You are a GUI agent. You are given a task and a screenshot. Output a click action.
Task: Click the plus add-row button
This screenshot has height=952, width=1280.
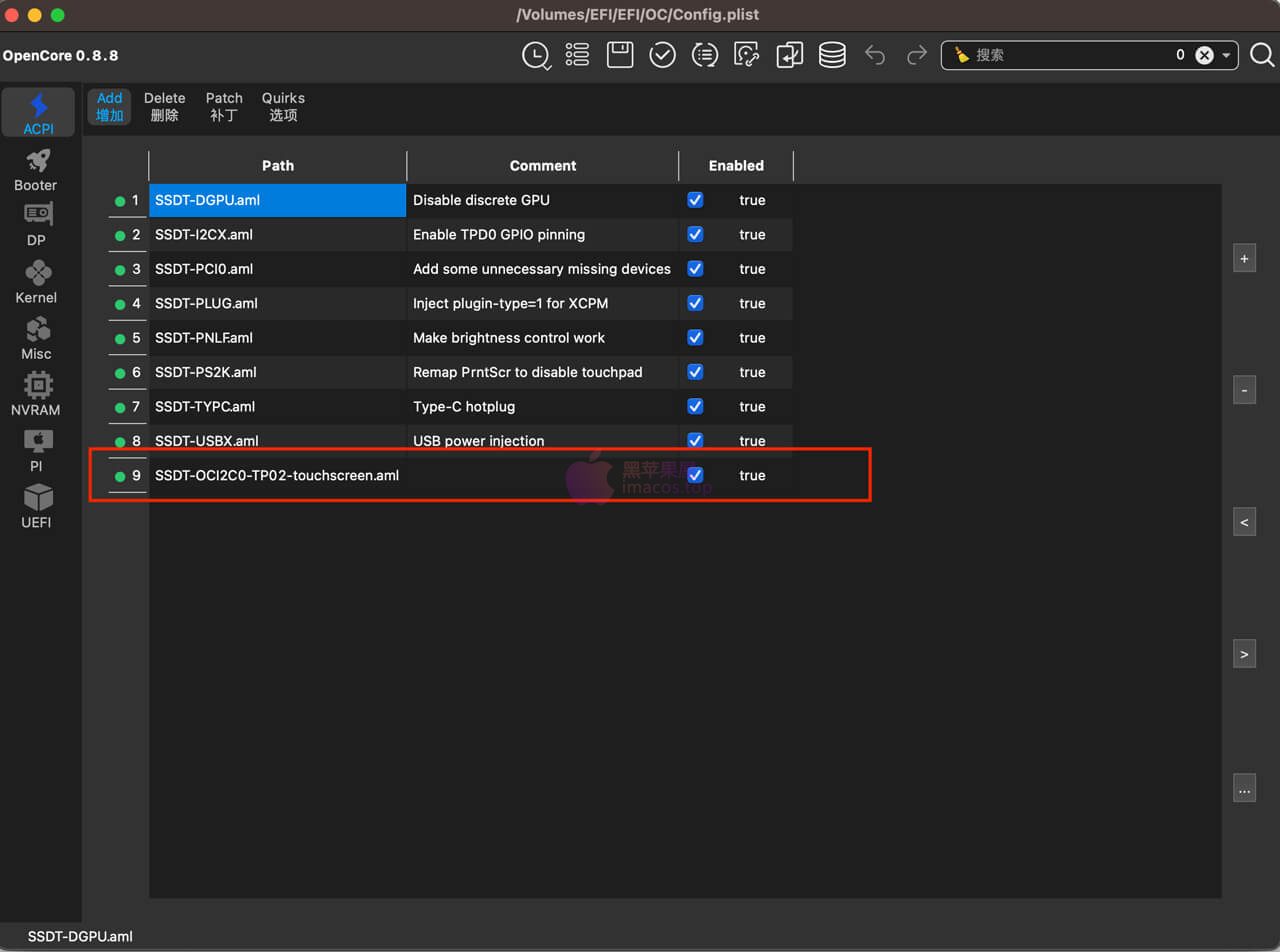1244,258
